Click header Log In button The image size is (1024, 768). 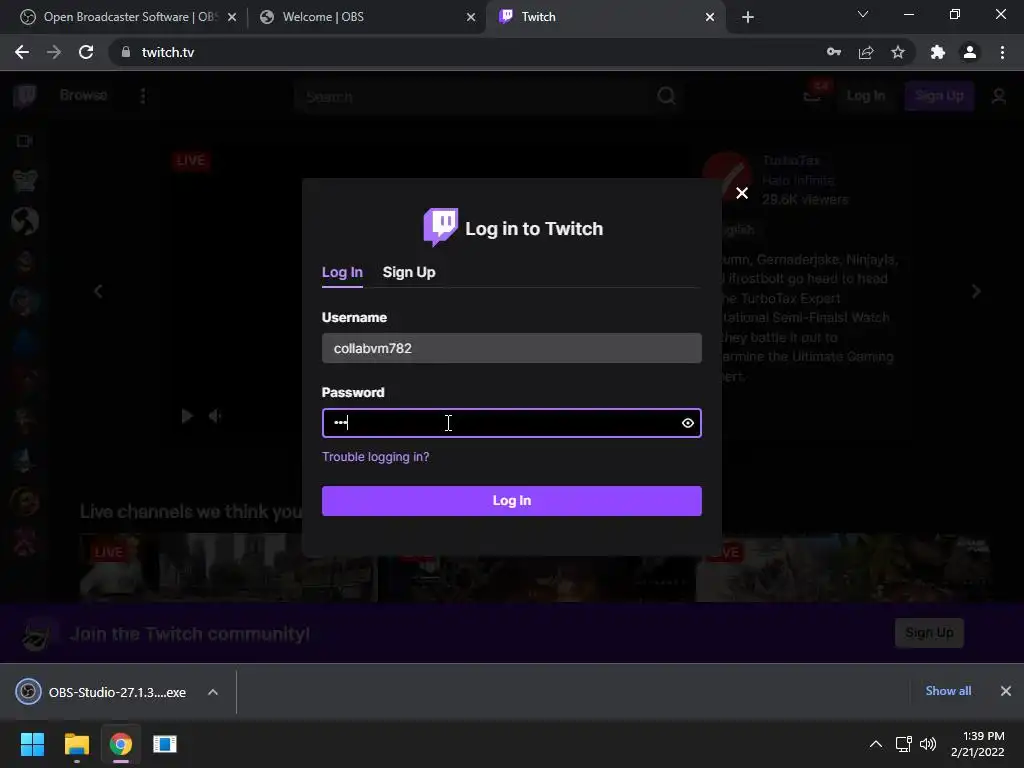(x=866, y=96)
